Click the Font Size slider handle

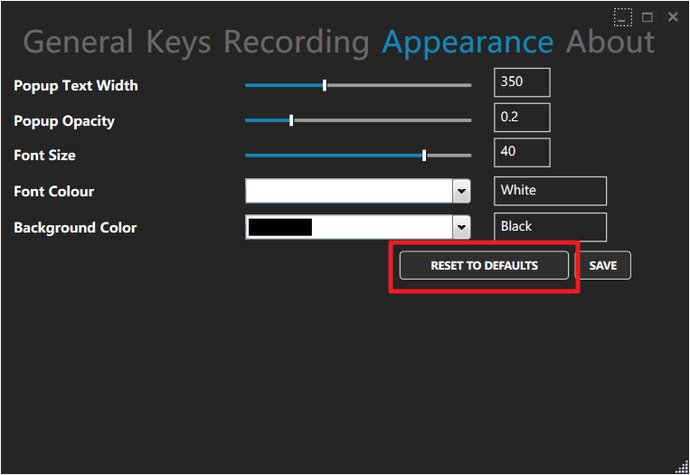pyautogui.click(x=424, y=155)
